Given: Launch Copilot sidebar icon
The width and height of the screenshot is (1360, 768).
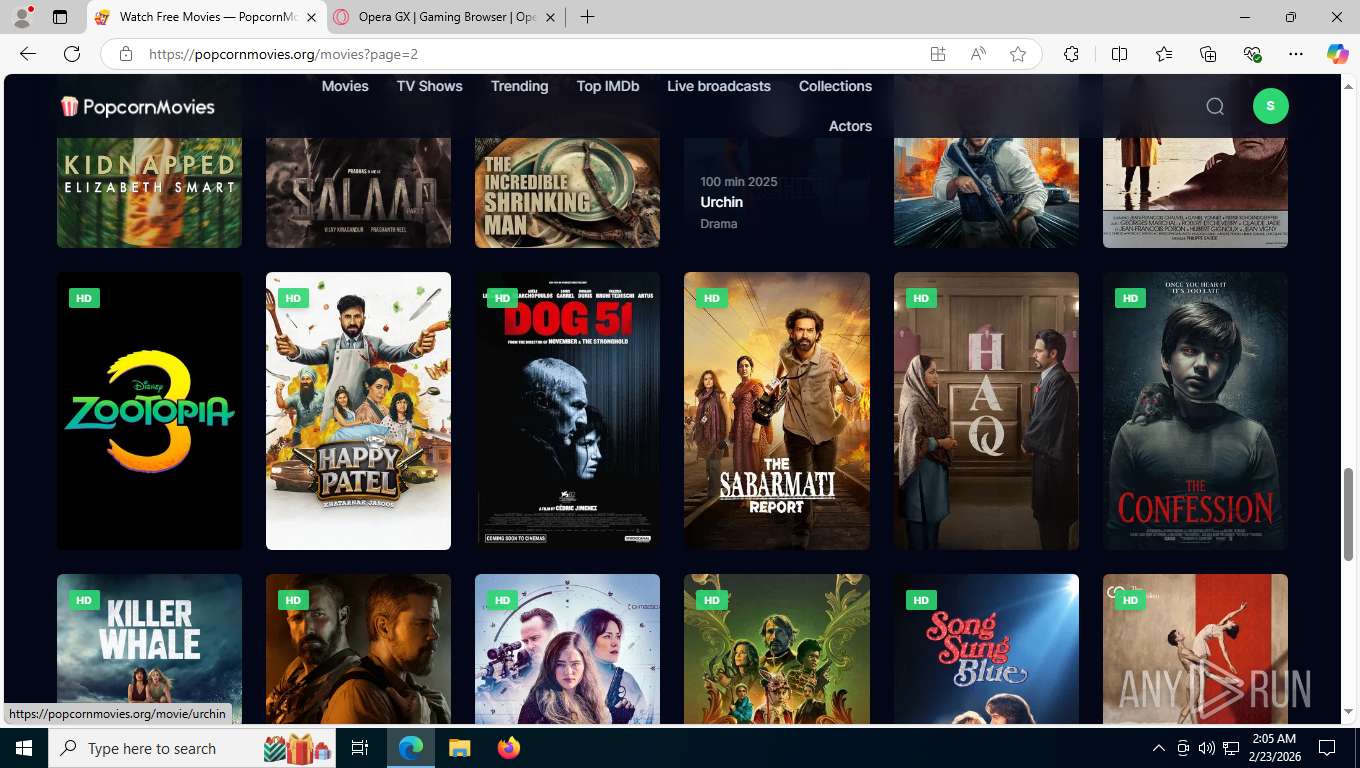Looking at the screenshot, I should tap(1338, 54).
